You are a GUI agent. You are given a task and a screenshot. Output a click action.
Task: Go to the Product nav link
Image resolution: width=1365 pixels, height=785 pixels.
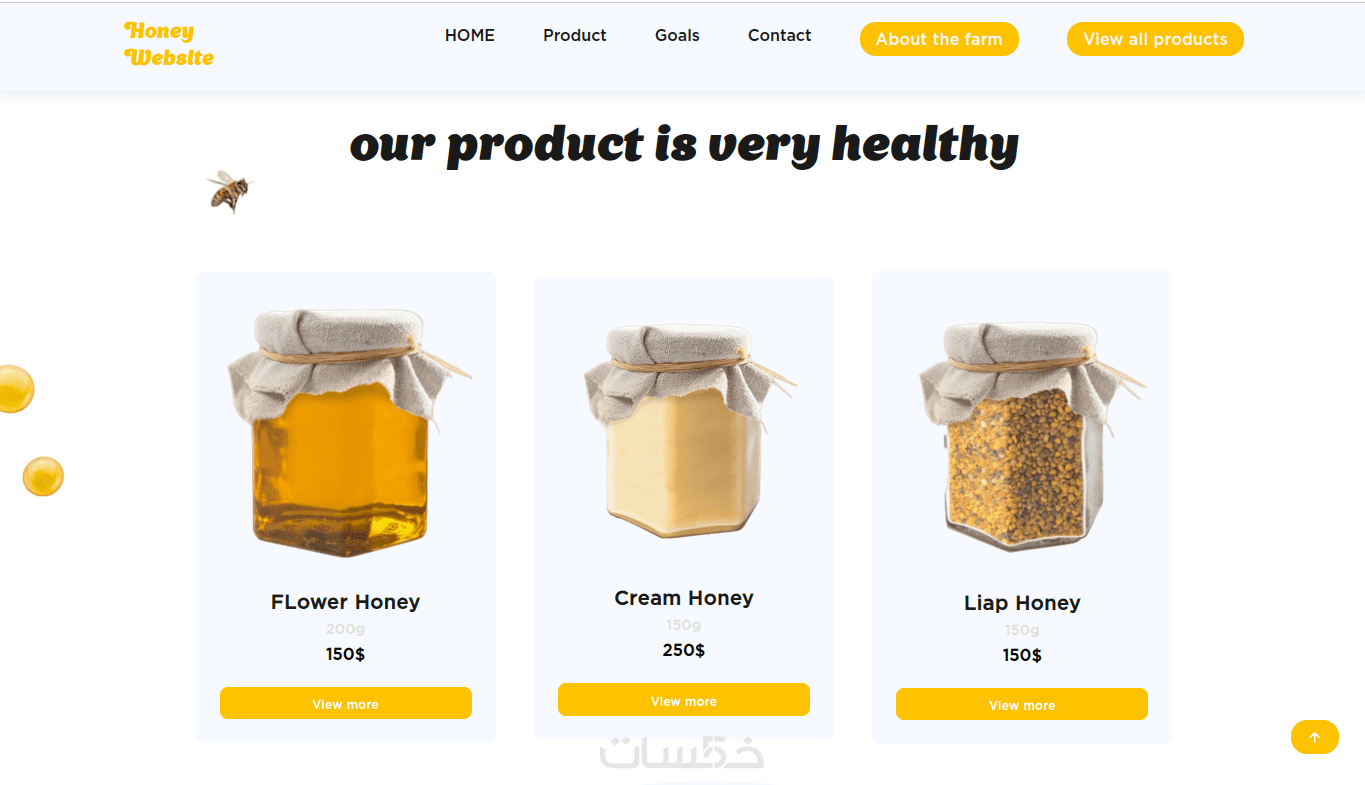coord(575,35)
